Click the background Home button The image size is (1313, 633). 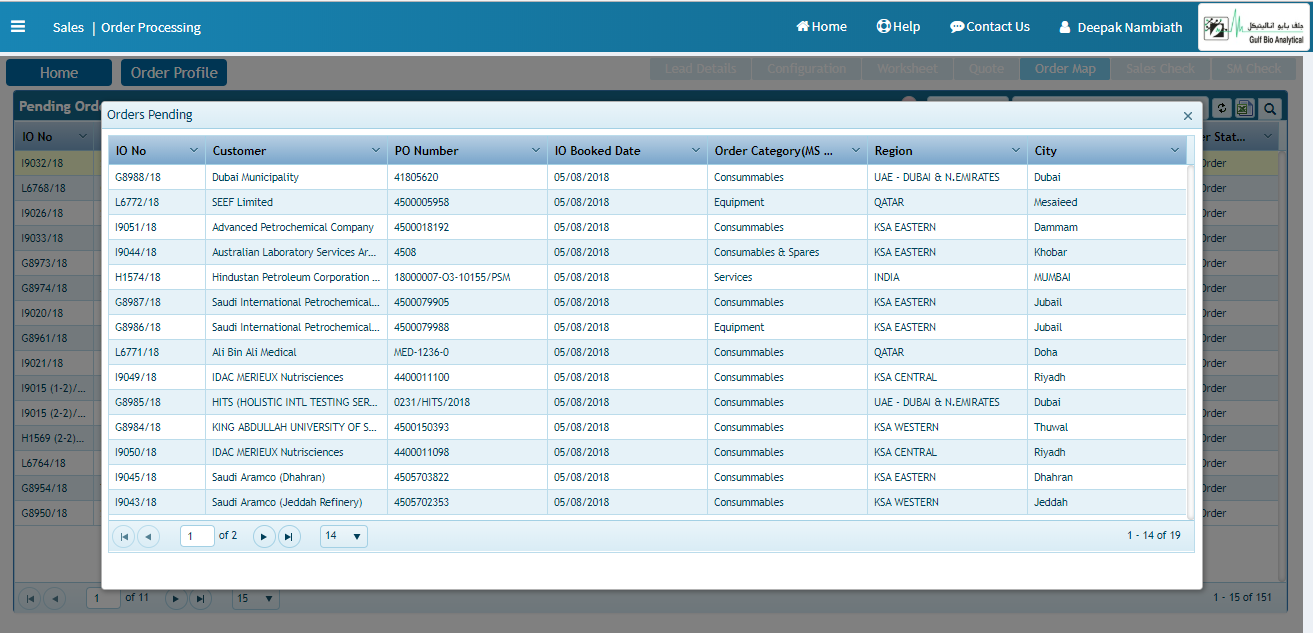59,72
